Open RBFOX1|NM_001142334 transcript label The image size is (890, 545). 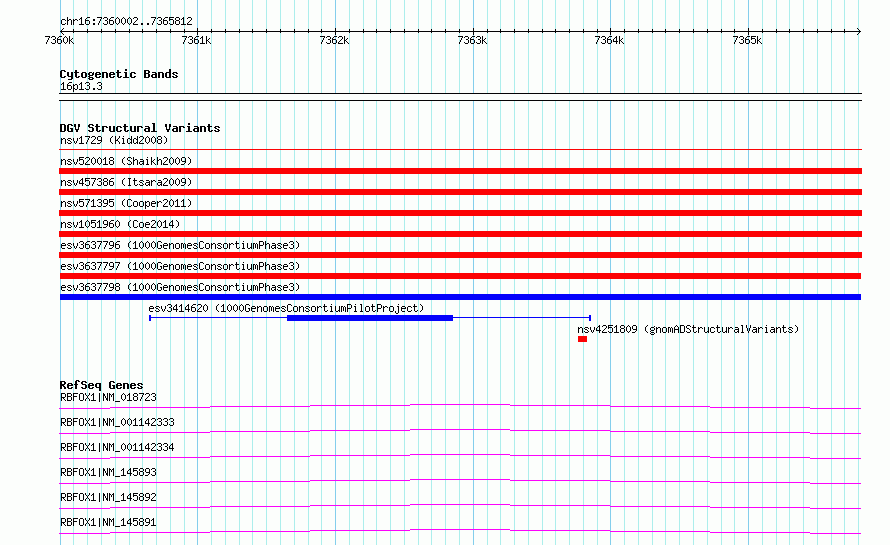click(117, 447)
